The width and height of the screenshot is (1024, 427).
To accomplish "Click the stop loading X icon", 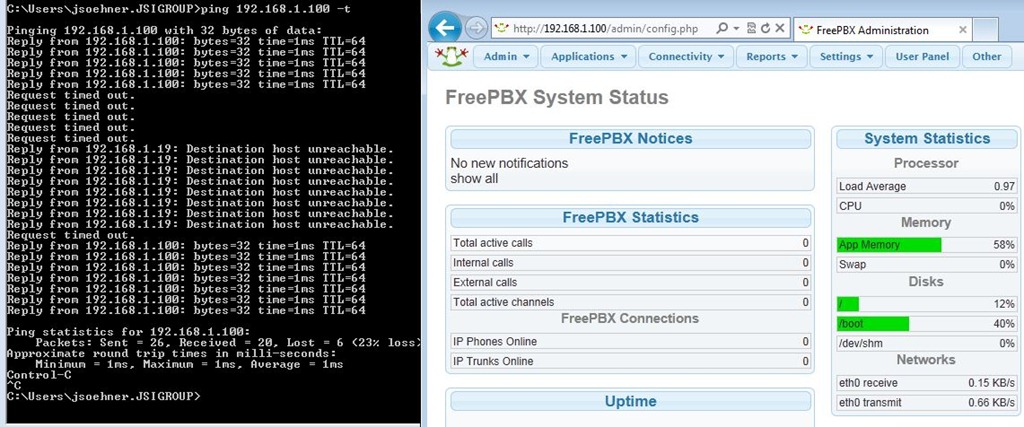I will coord(780,28).
